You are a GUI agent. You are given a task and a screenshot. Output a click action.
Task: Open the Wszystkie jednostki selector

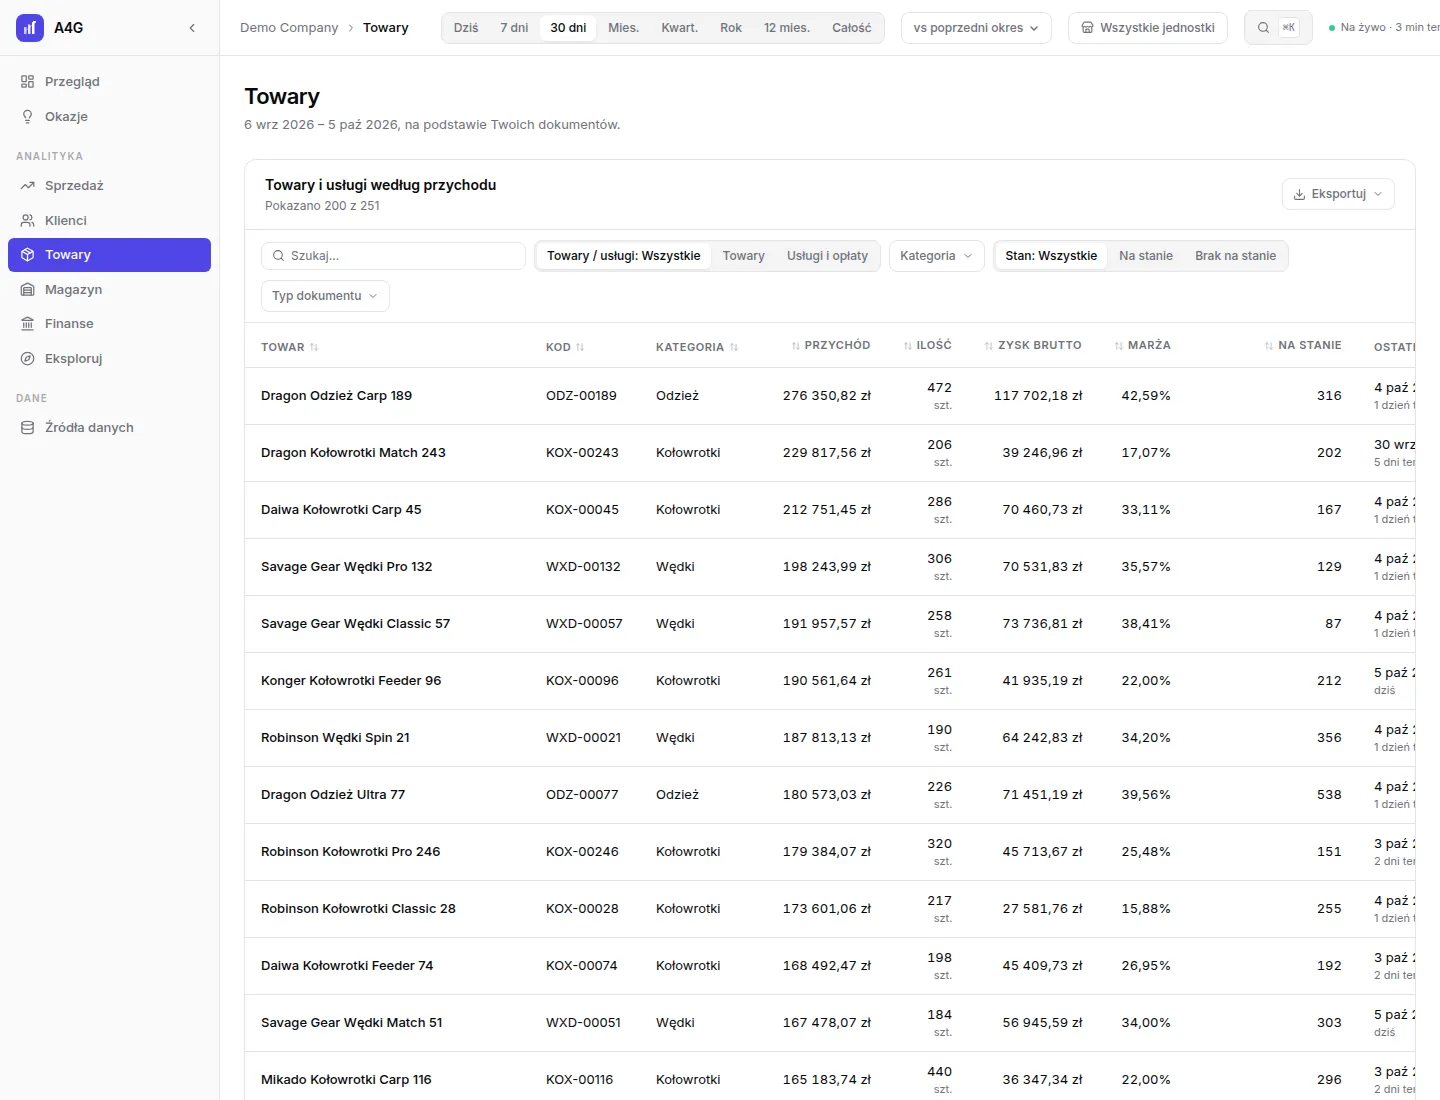point(1148,28)
